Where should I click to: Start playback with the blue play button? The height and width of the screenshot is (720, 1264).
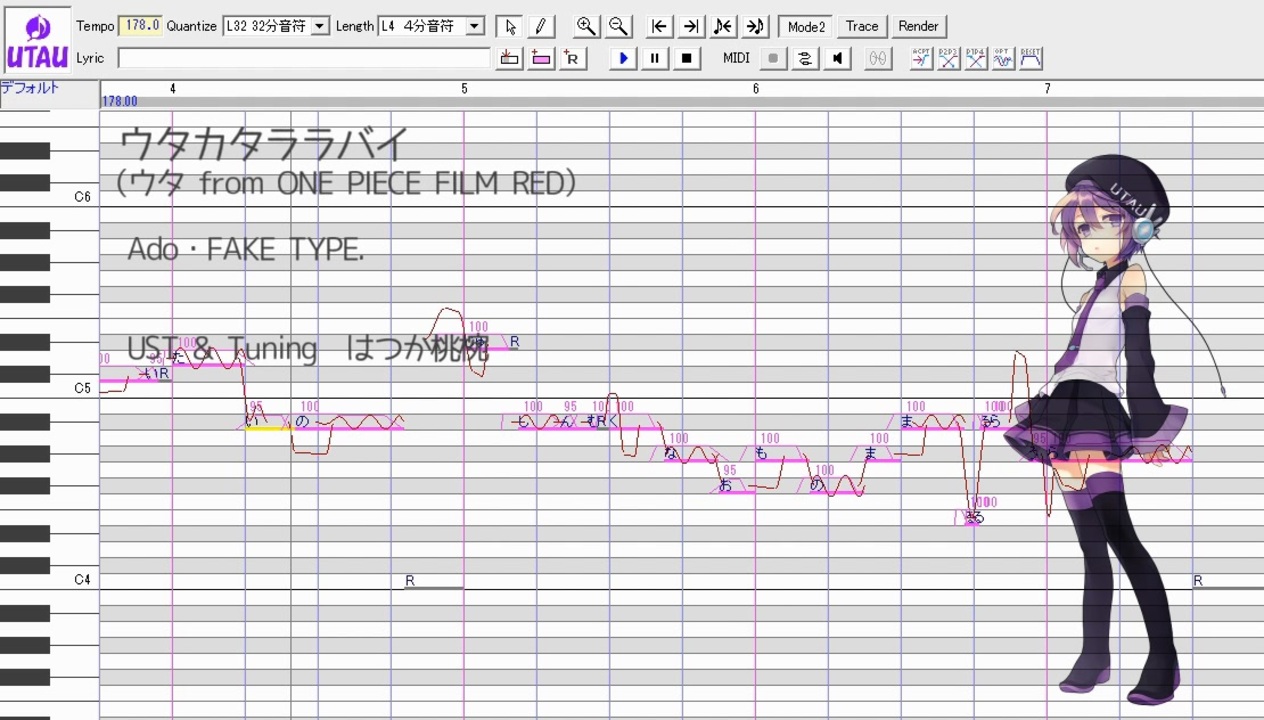point(623,58)
